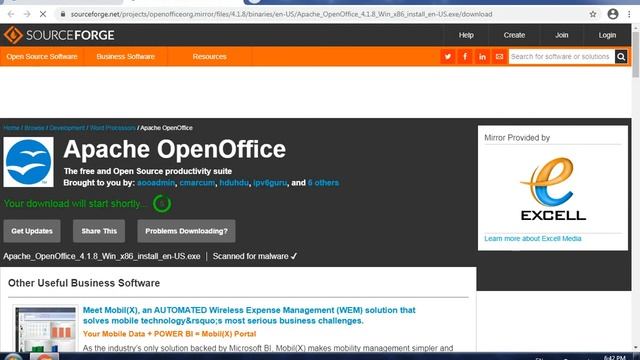Open the Browse breadcrumb link
This screenshot has width=640, height=360.
[34, 128]
